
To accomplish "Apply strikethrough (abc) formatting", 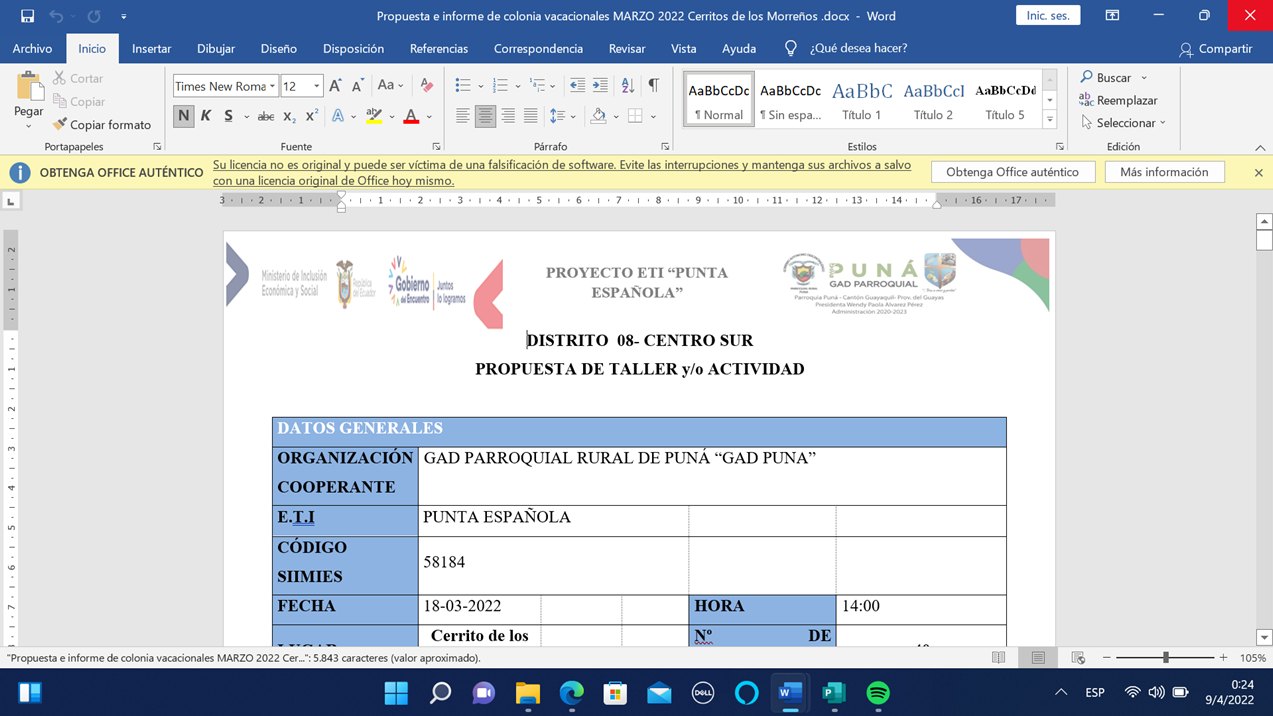I will click(x=265, y=117).
